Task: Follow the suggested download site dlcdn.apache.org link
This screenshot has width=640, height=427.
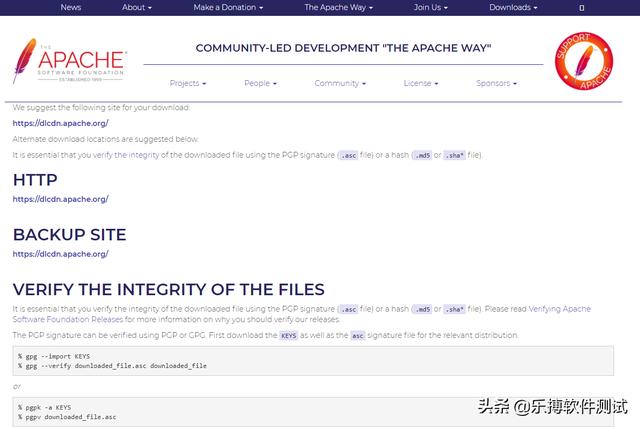Action: pyautogui.click(x=60, y=123)
